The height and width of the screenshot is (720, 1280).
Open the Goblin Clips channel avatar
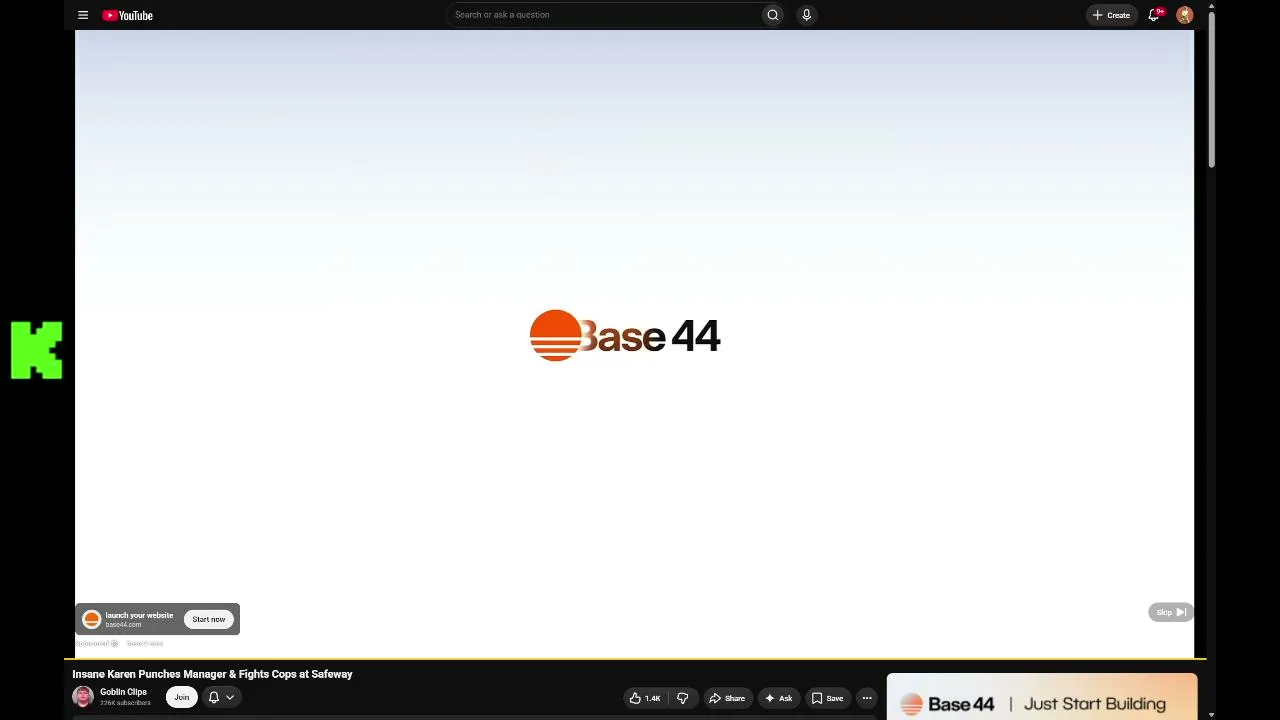(83, 697)
